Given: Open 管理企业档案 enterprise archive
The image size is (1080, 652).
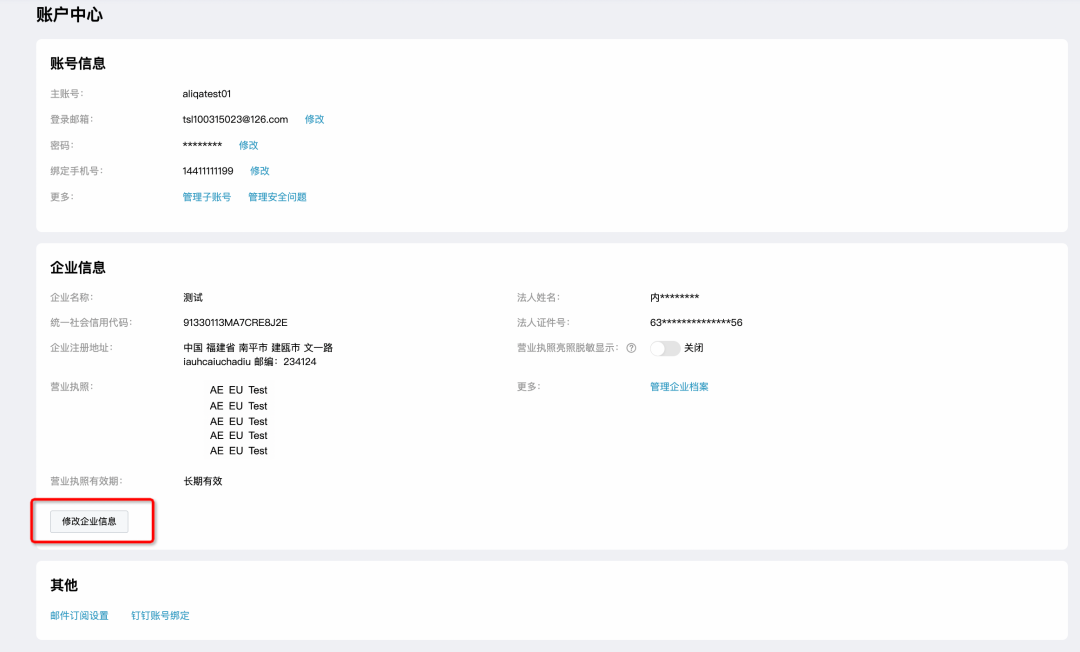Looking at the screenshot, I should pyautogui.click(x=677, y=385).
